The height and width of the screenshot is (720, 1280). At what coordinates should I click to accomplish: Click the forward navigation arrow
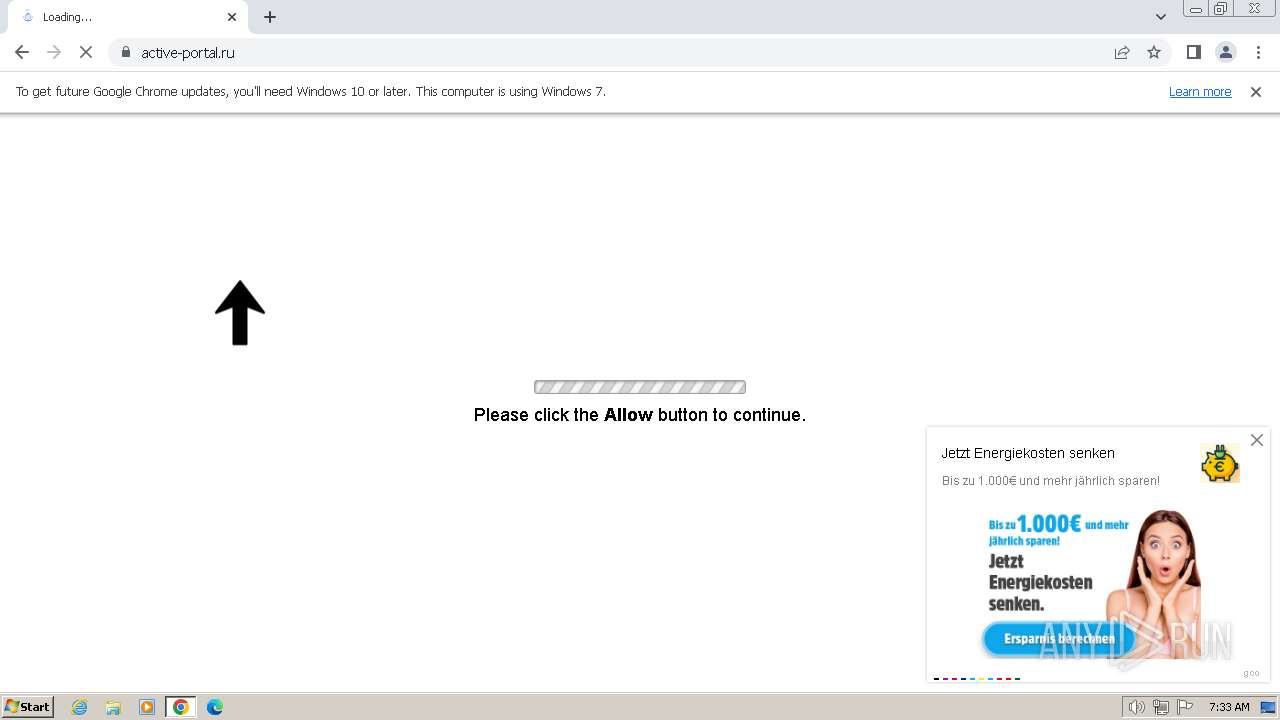coord(54,52)
